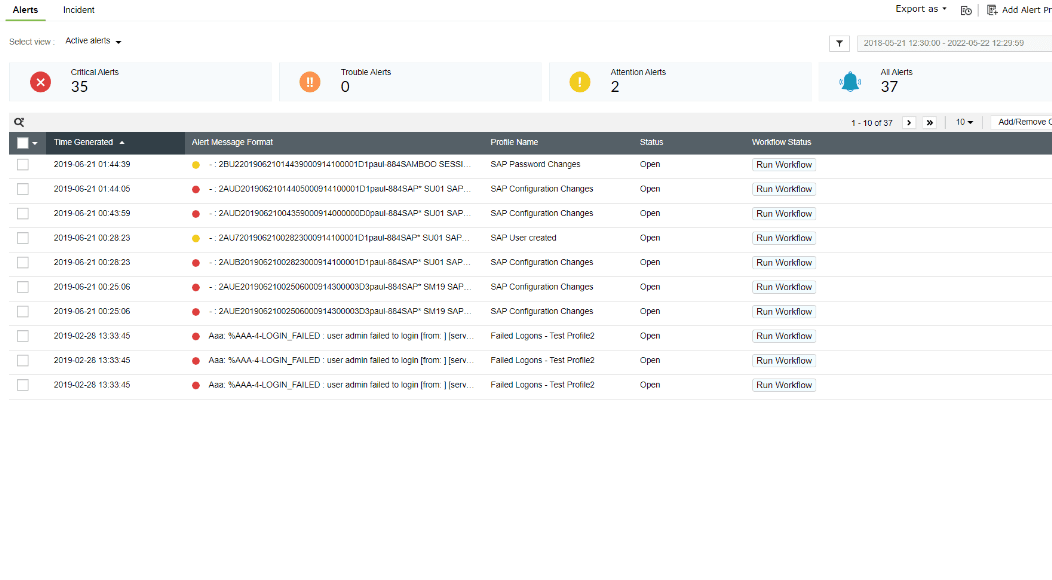Check first 2019-02-28 13:33:45 alert row

[x=23, y=336]
